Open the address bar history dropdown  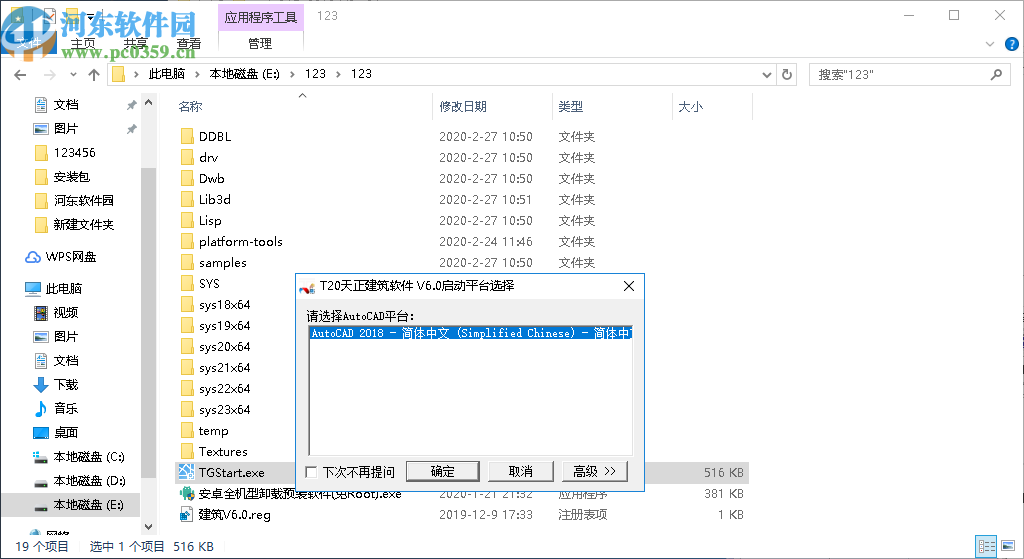click(x=767, y=74)
